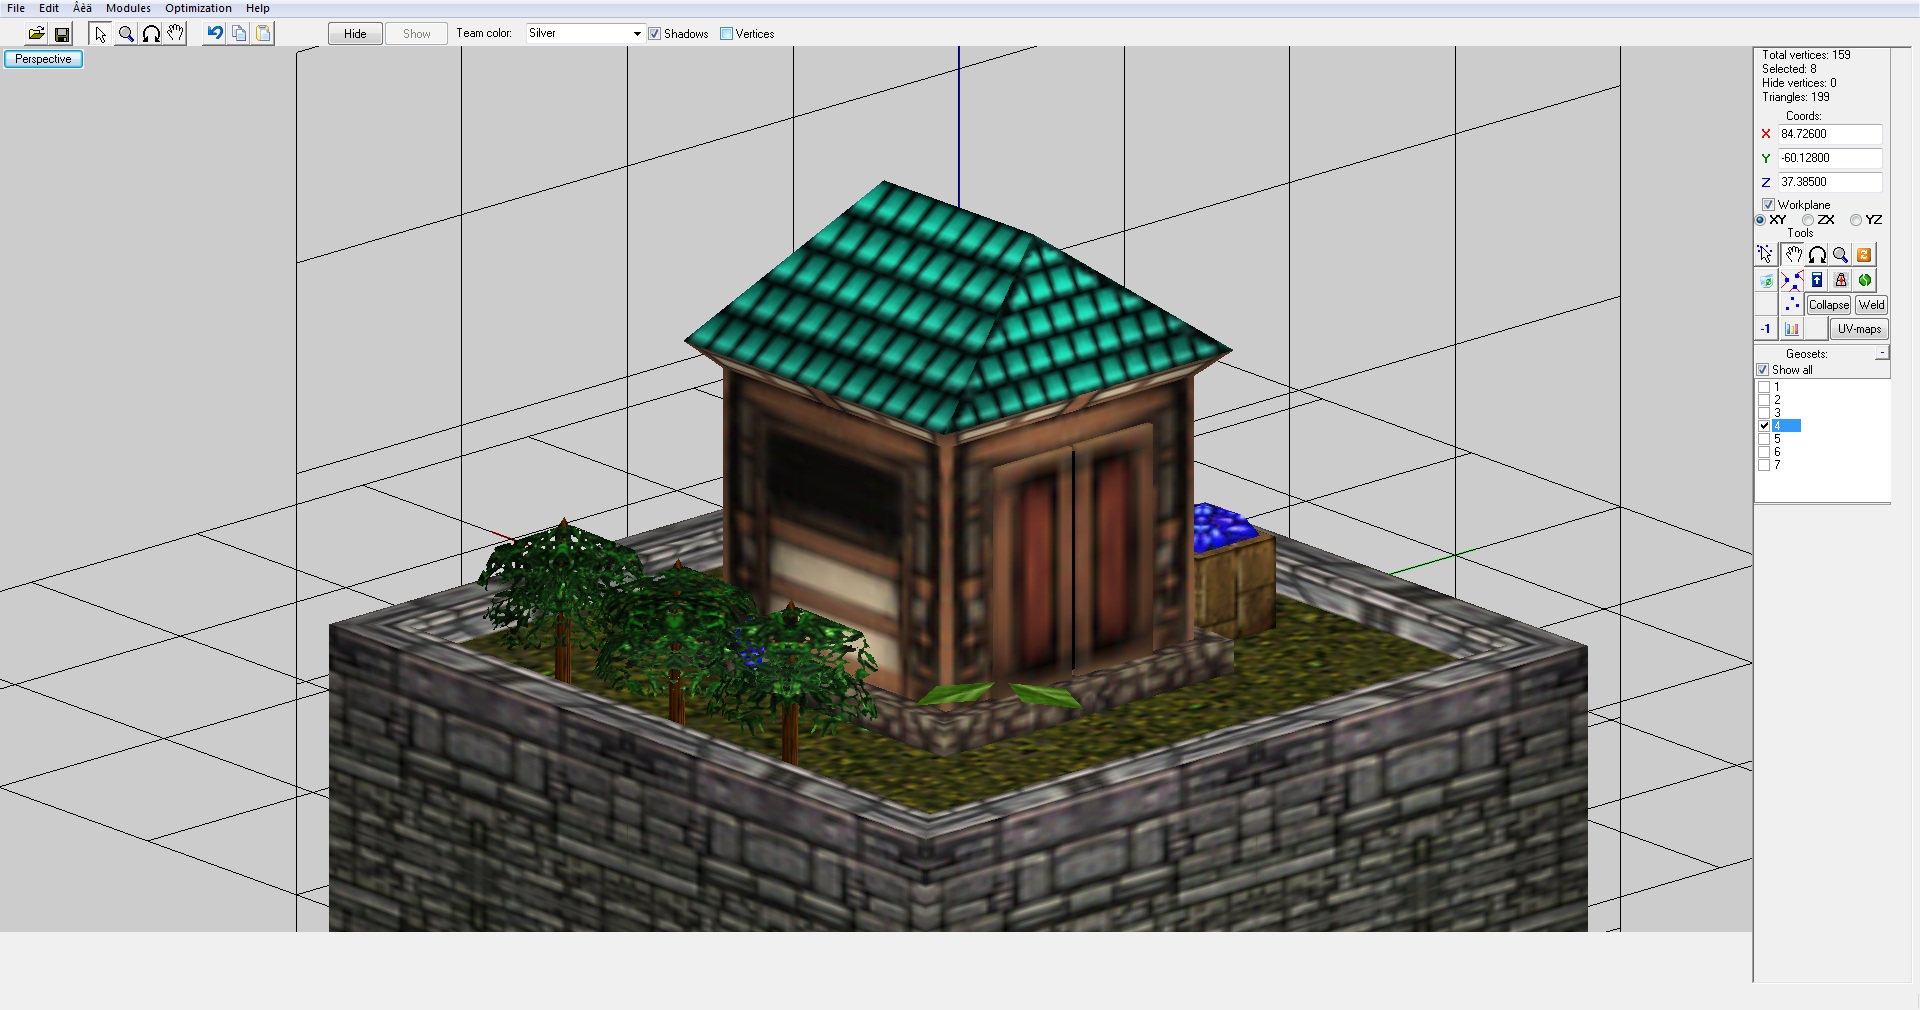The width and height of the screenshot is (1920, 1010).
Task: Click the red arrow icon in Tools panel
Action: pos(1841,281)
